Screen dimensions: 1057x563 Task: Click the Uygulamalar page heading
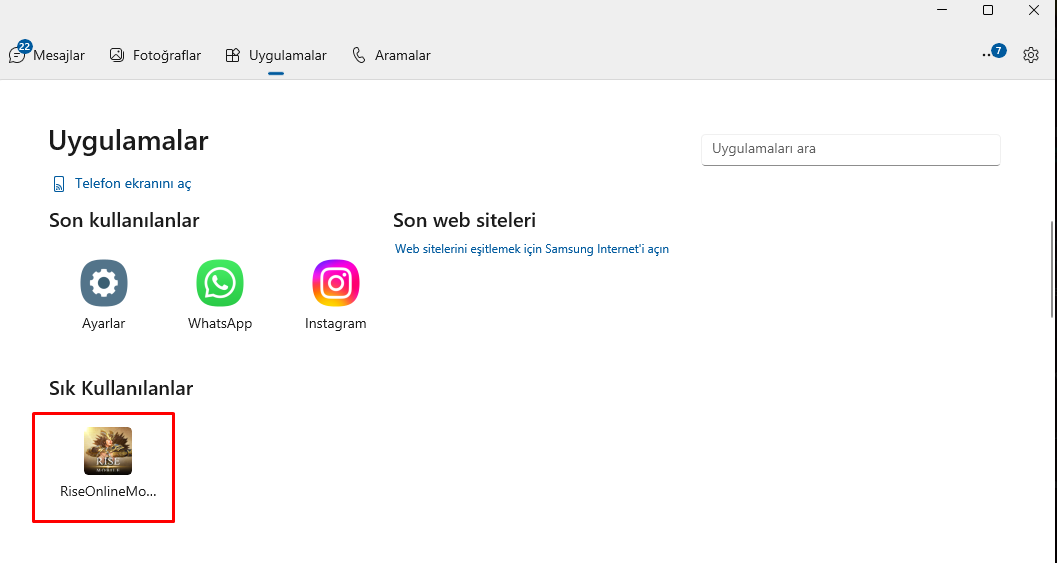point(128,141)
